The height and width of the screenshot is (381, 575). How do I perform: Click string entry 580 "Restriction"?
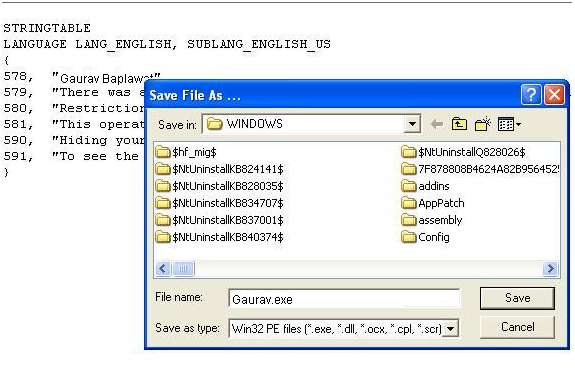point(73,108)
